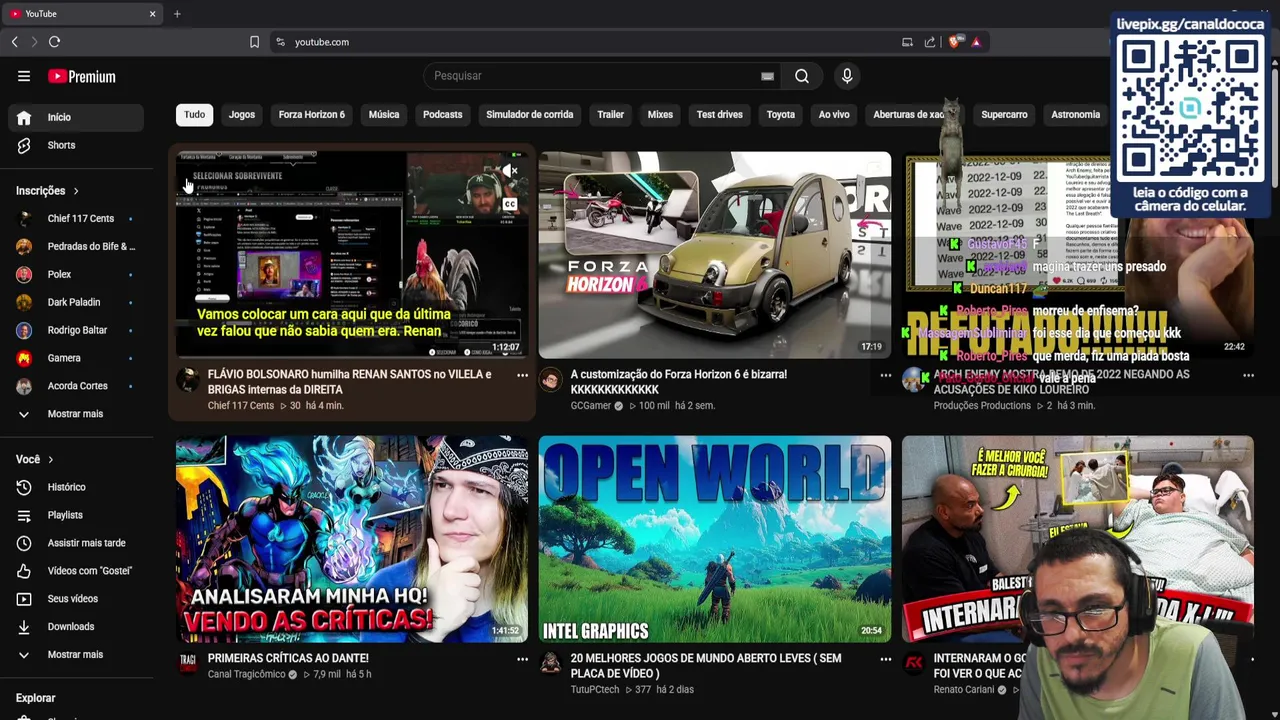The image size is (1280, 720).
Task: Open options for 20 MELHORES JOGOS video
Action: 885,659
